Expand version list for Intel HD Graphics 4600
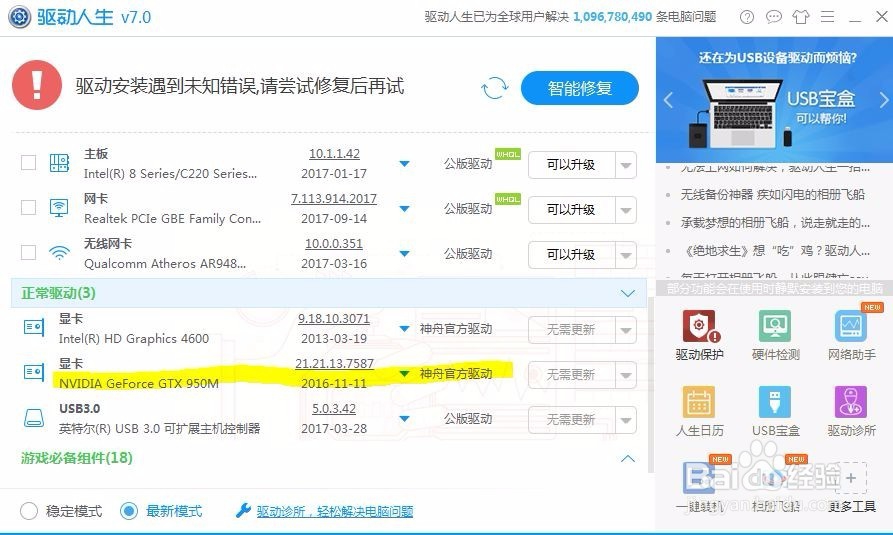The image size is (893, 535). tap(404, 329)
